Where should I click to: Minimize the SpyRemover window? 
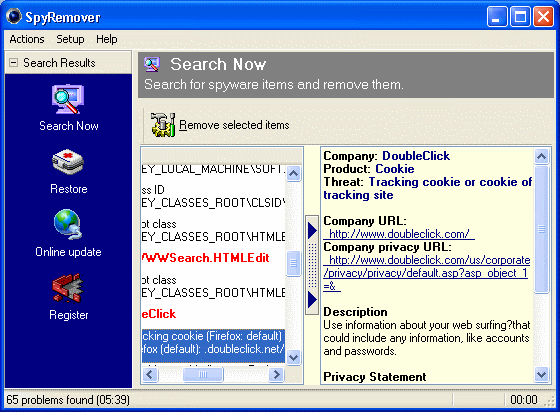[x=497, y=17]
